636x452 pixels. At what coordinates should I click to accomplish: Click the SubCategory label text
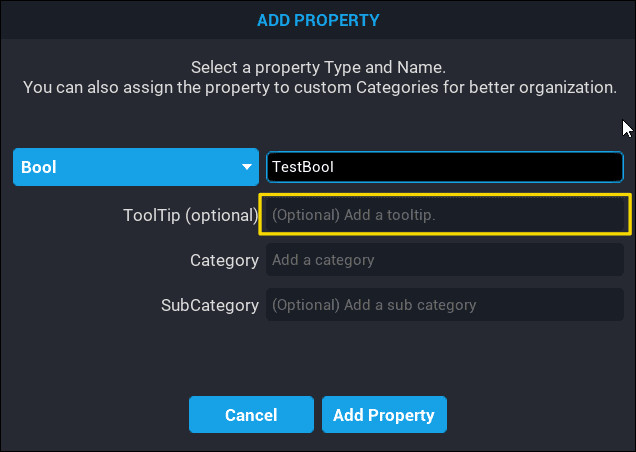pos(210,305)
